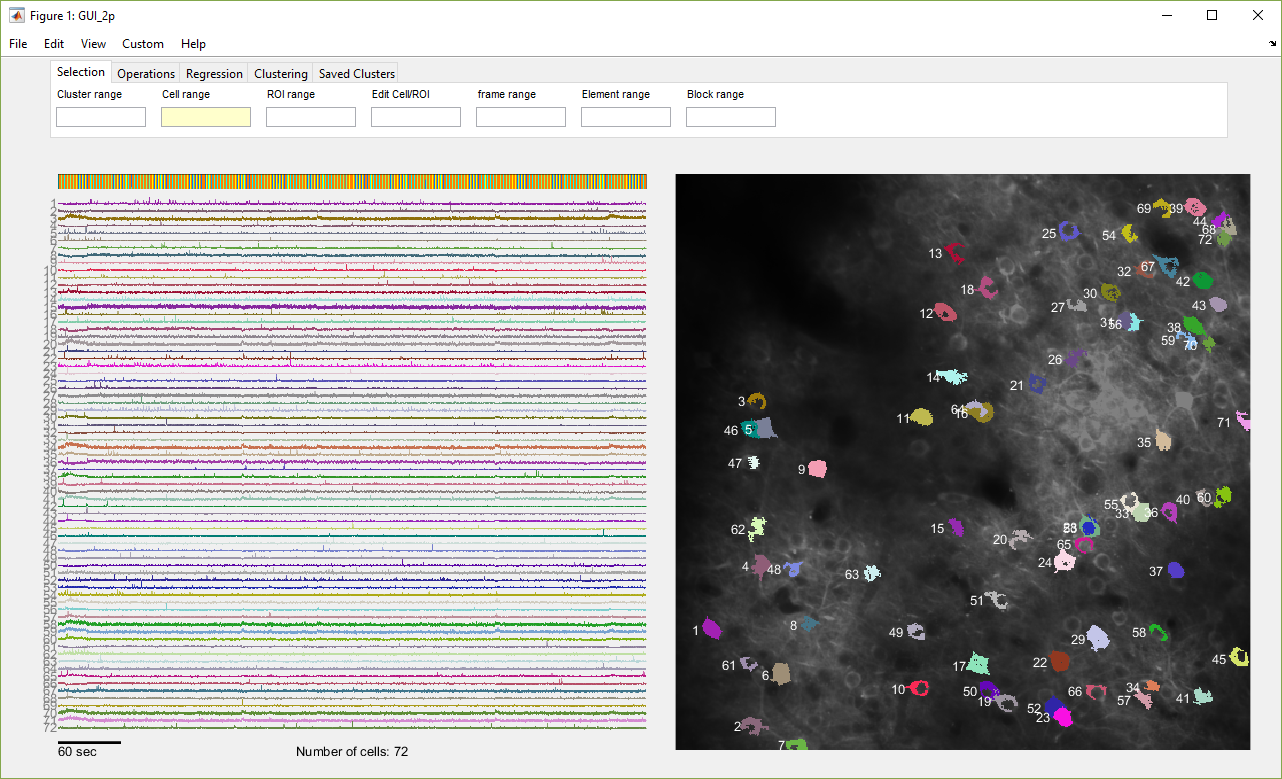Switch to the Regression tab
This screenshot has height=779, width=1282.
214,73
